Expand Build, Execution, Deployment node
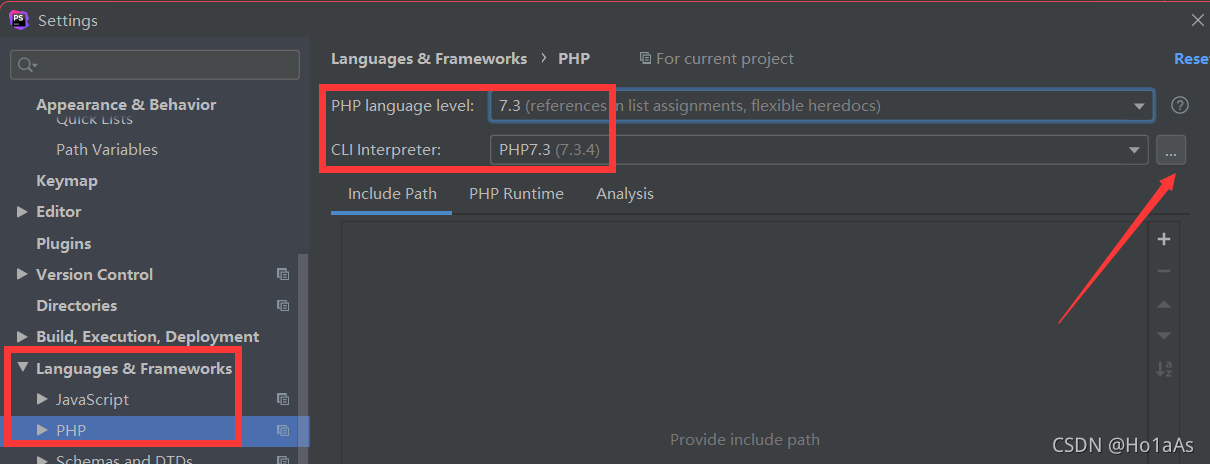 [23, 337]
